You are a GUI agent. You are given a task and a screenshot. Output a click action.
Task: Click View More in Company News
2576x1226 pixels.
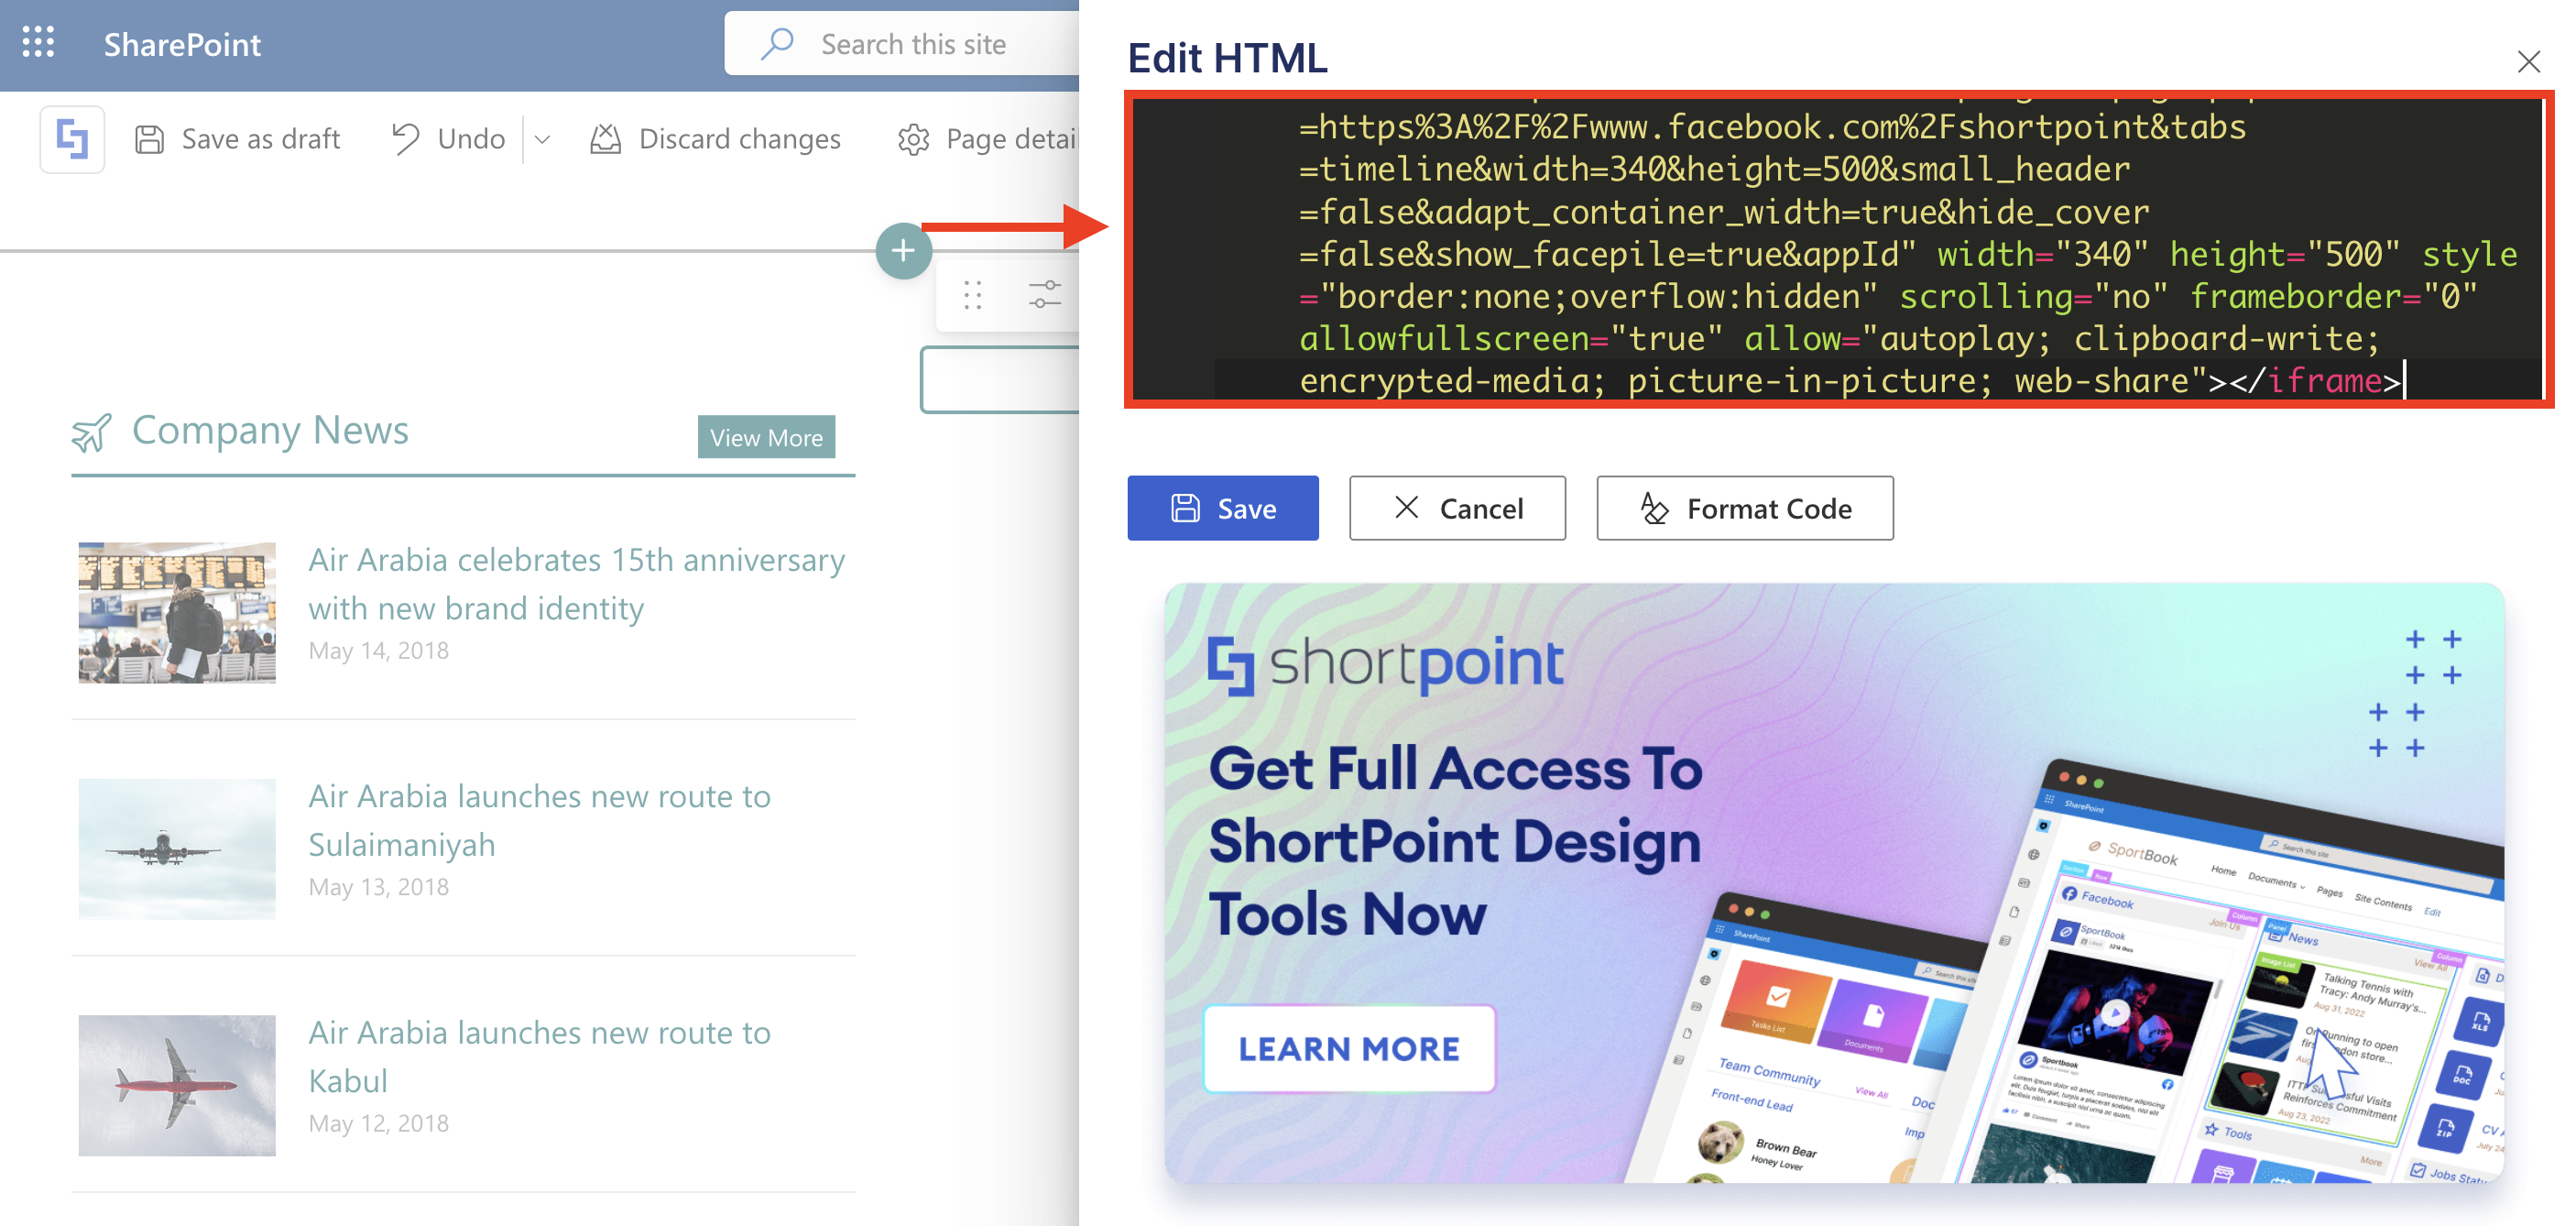766,437
